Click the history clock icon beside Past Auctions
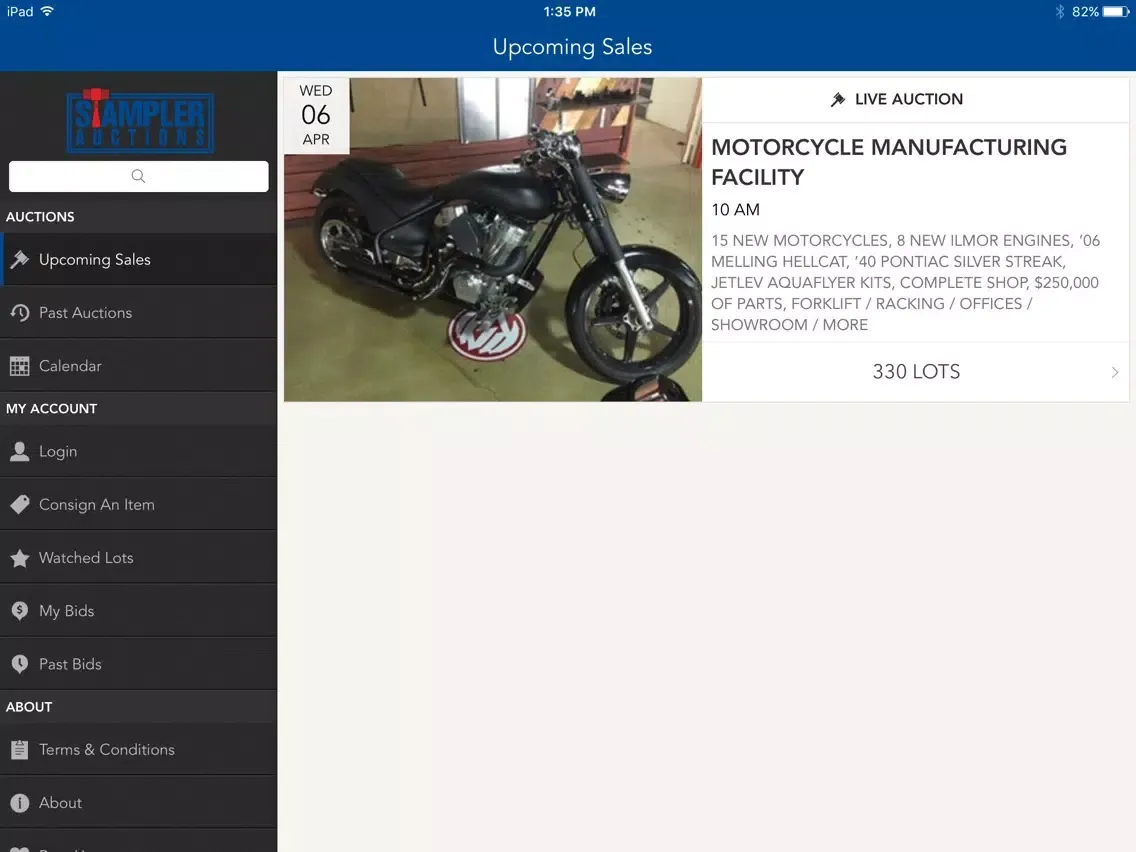This screenshot has width=1136, height=852. click(20, 313)
